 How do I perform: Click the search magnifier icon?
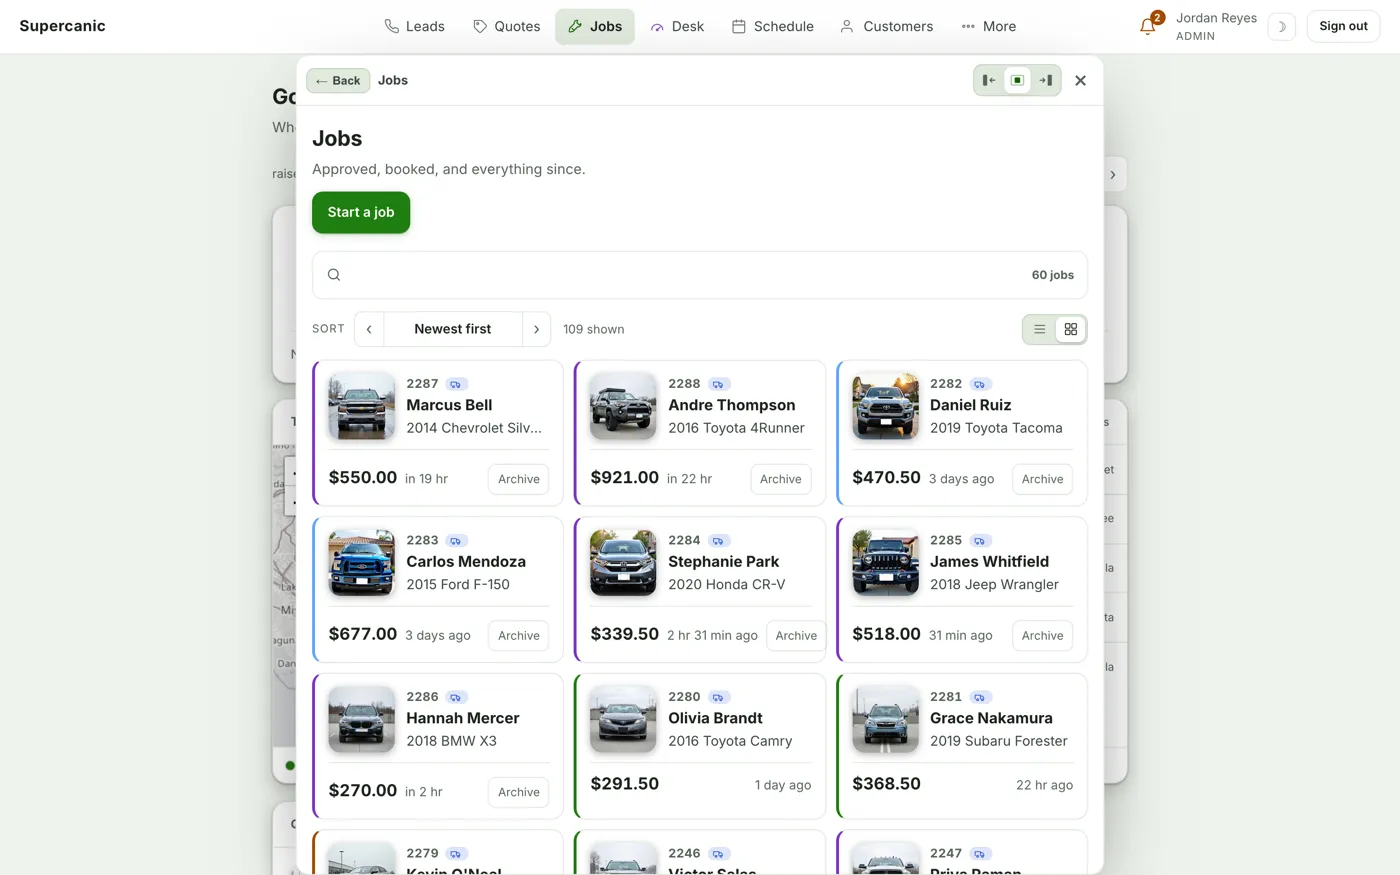point(334,275)
